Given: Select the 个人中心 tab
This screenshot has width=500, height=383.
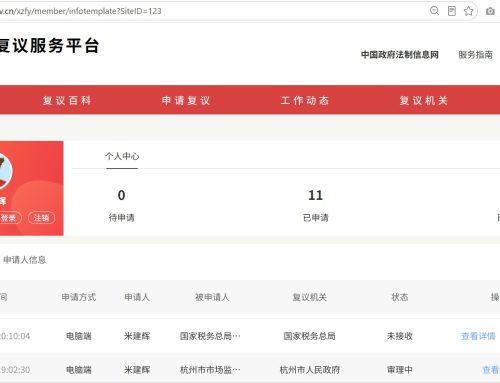Looking at the screenshot, I should tap(122, 156).
